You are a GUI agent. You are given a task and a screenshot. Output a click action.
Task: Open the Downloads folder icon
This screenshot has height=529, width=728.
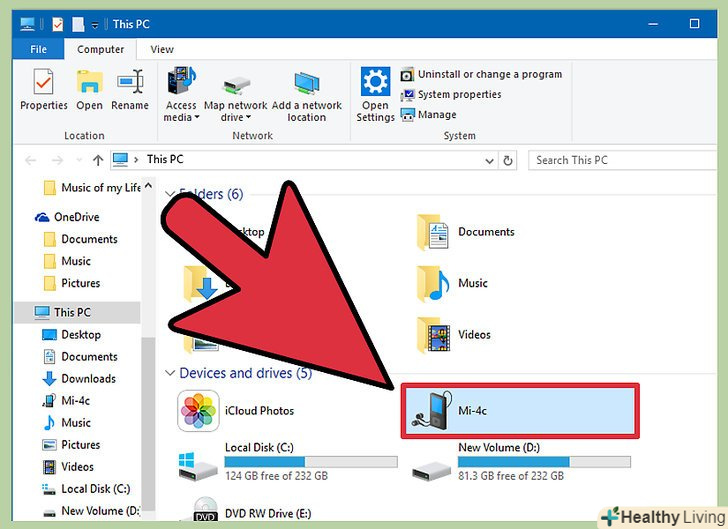point(201,283)
